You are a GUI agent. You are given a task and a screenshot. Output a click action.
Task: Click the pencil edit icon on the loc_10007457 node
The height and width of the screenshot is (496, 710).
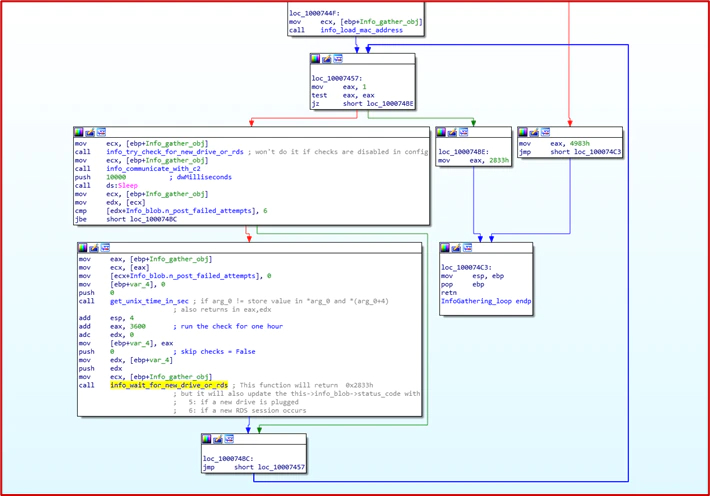(x=326, y=58)
